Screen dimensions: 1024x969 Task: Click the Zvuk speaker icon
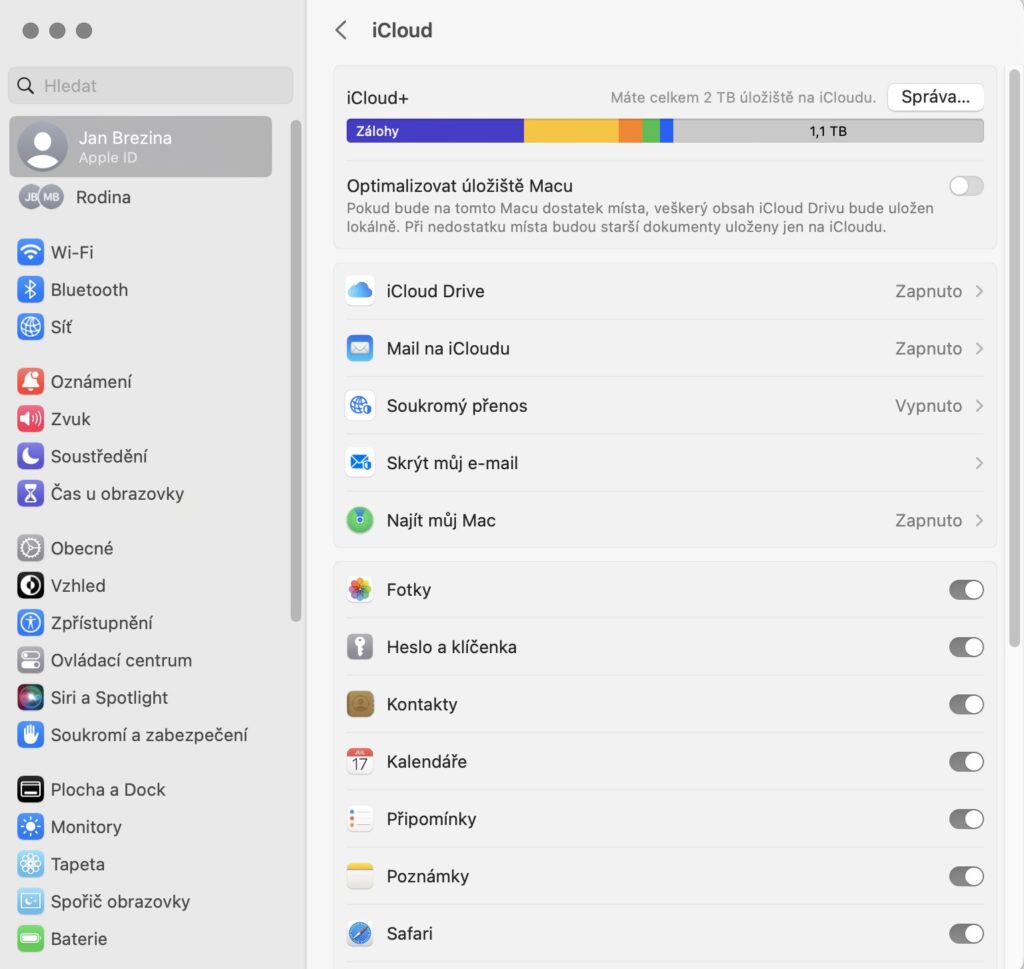pyautogui.click(x=30, y=419)
